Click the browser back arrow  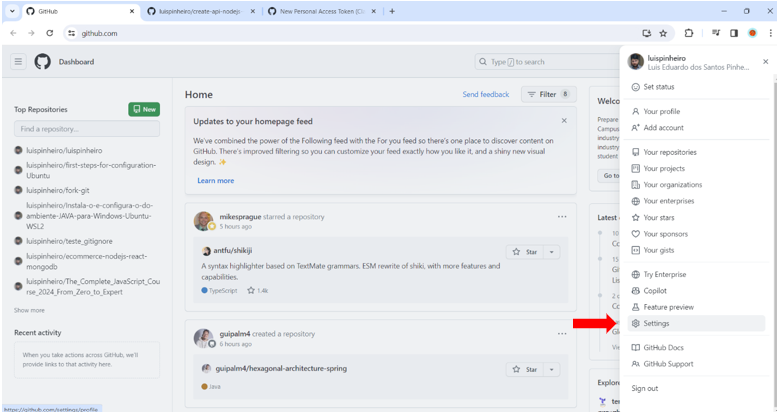pyautogui.click(x=13, y=33)
